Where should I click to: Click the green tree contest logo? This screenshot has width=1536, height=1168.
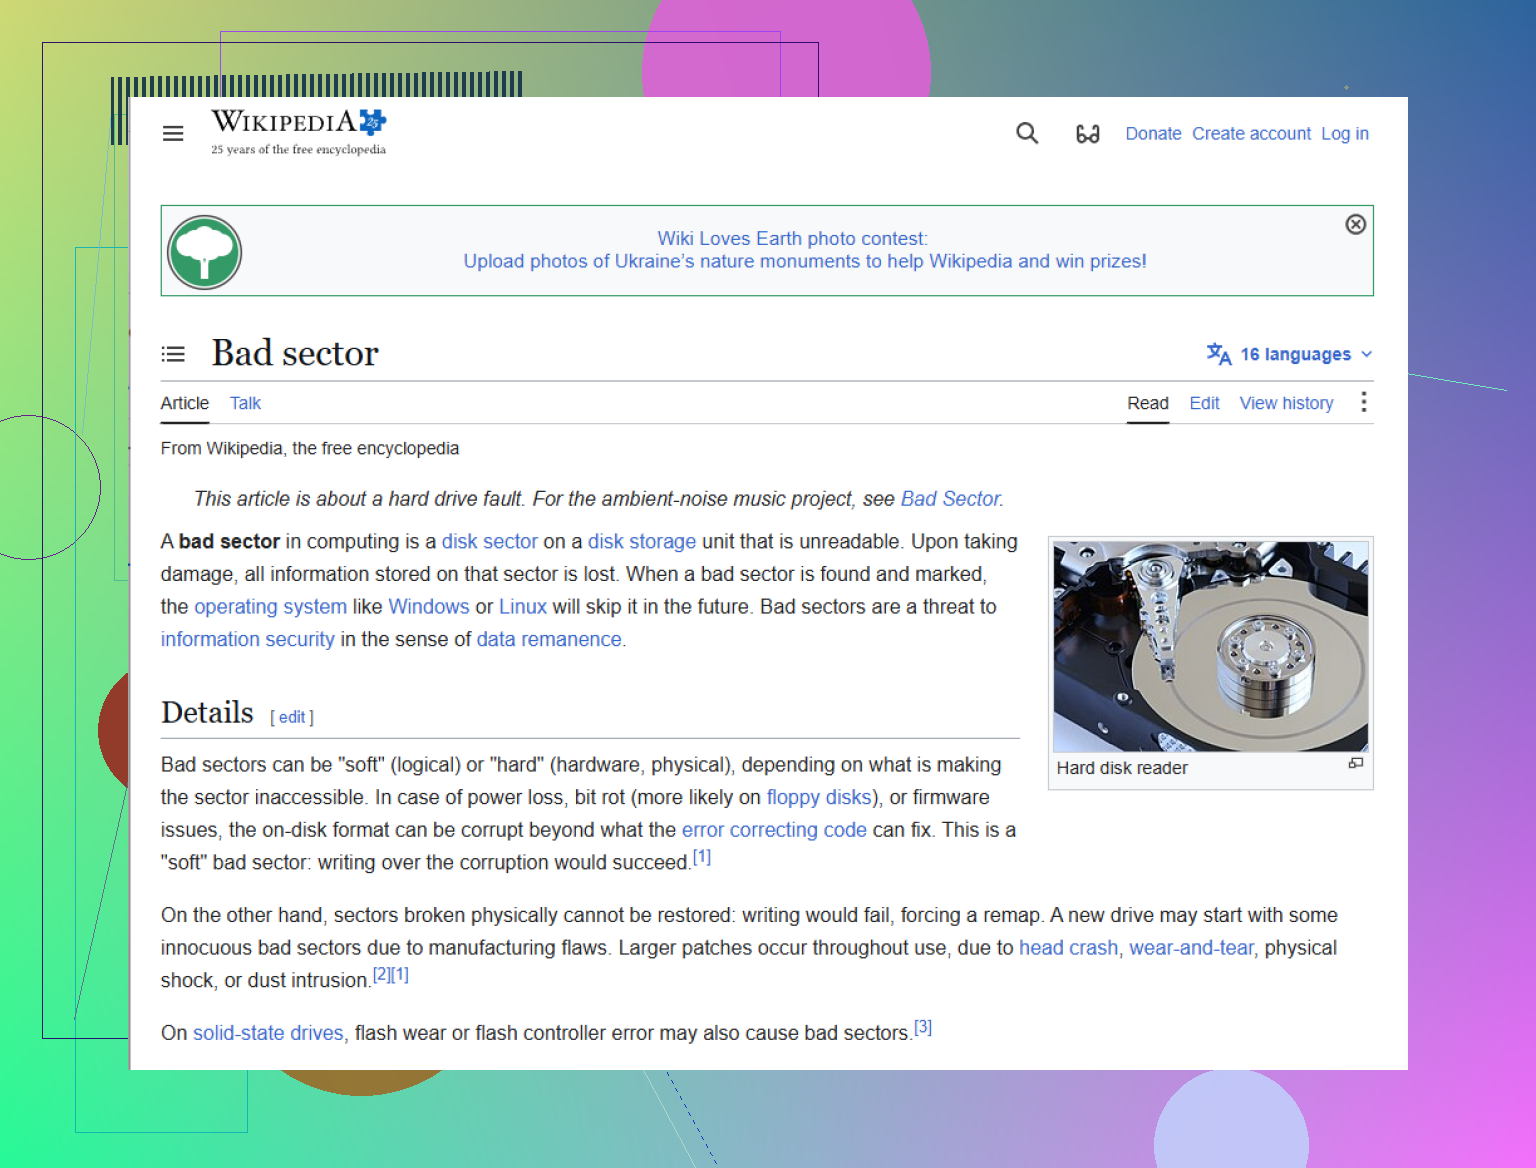(204, 252)
